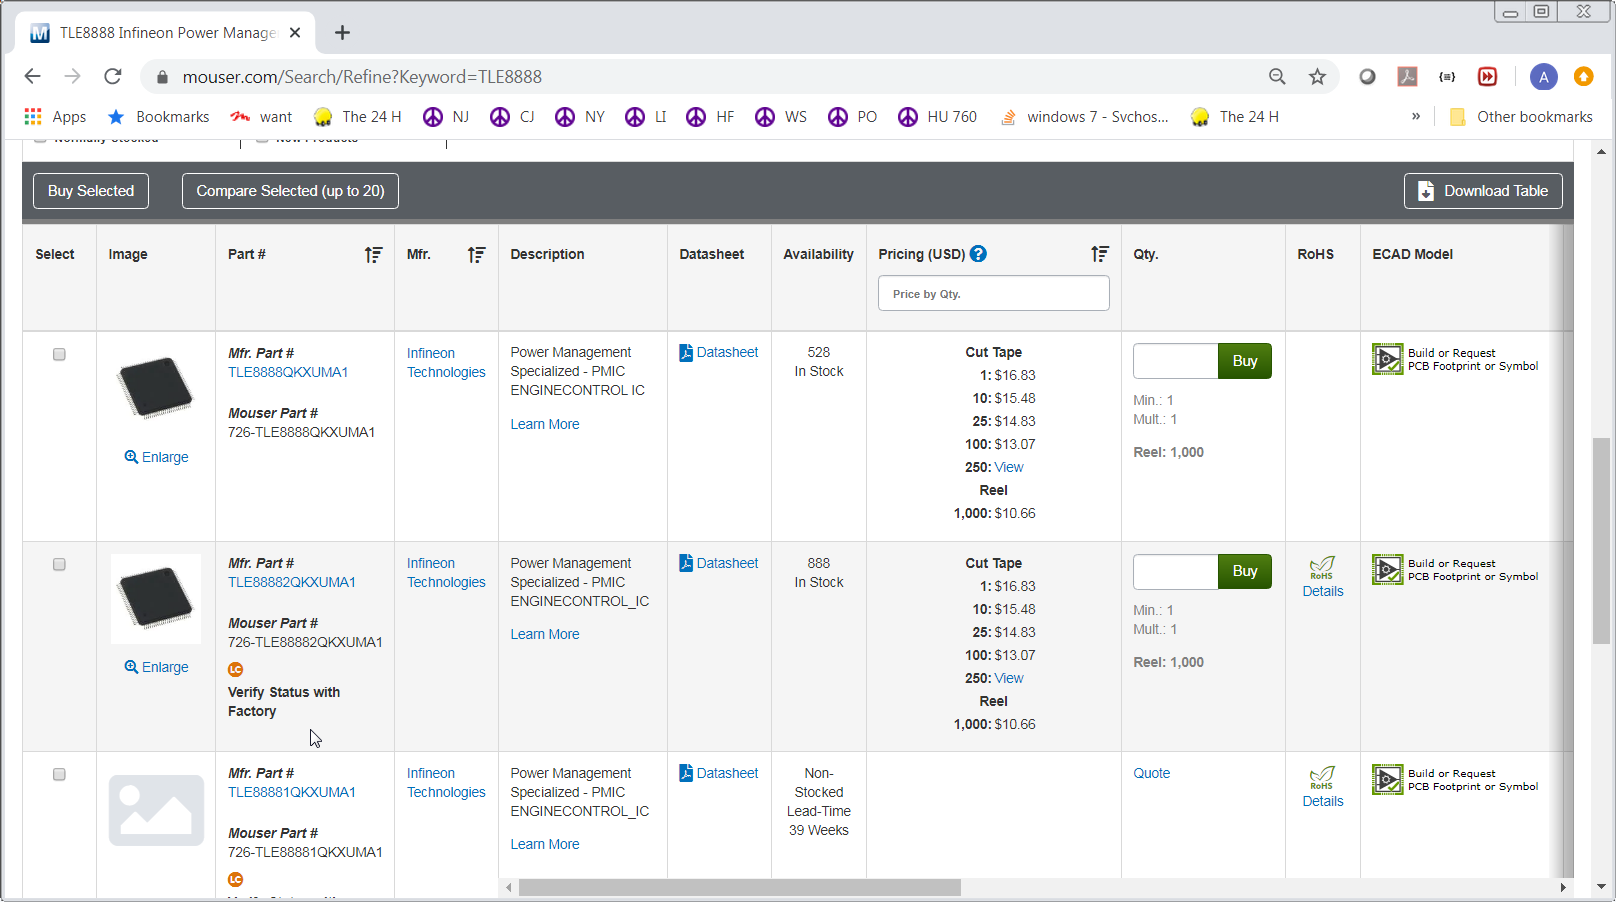Click the PDF extension icon in toolbar
The height and width of the screenshot is (902, 1616).
1407,77
